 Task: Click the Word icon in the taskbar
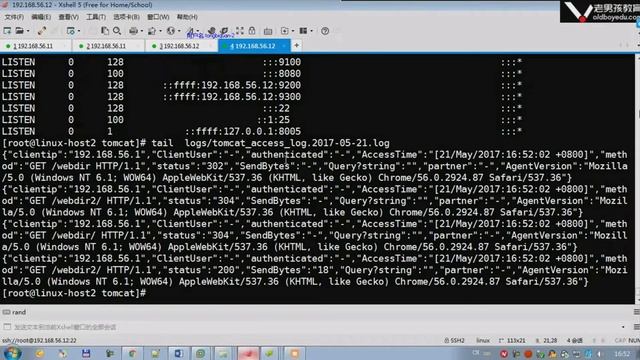tap(179, 353)
